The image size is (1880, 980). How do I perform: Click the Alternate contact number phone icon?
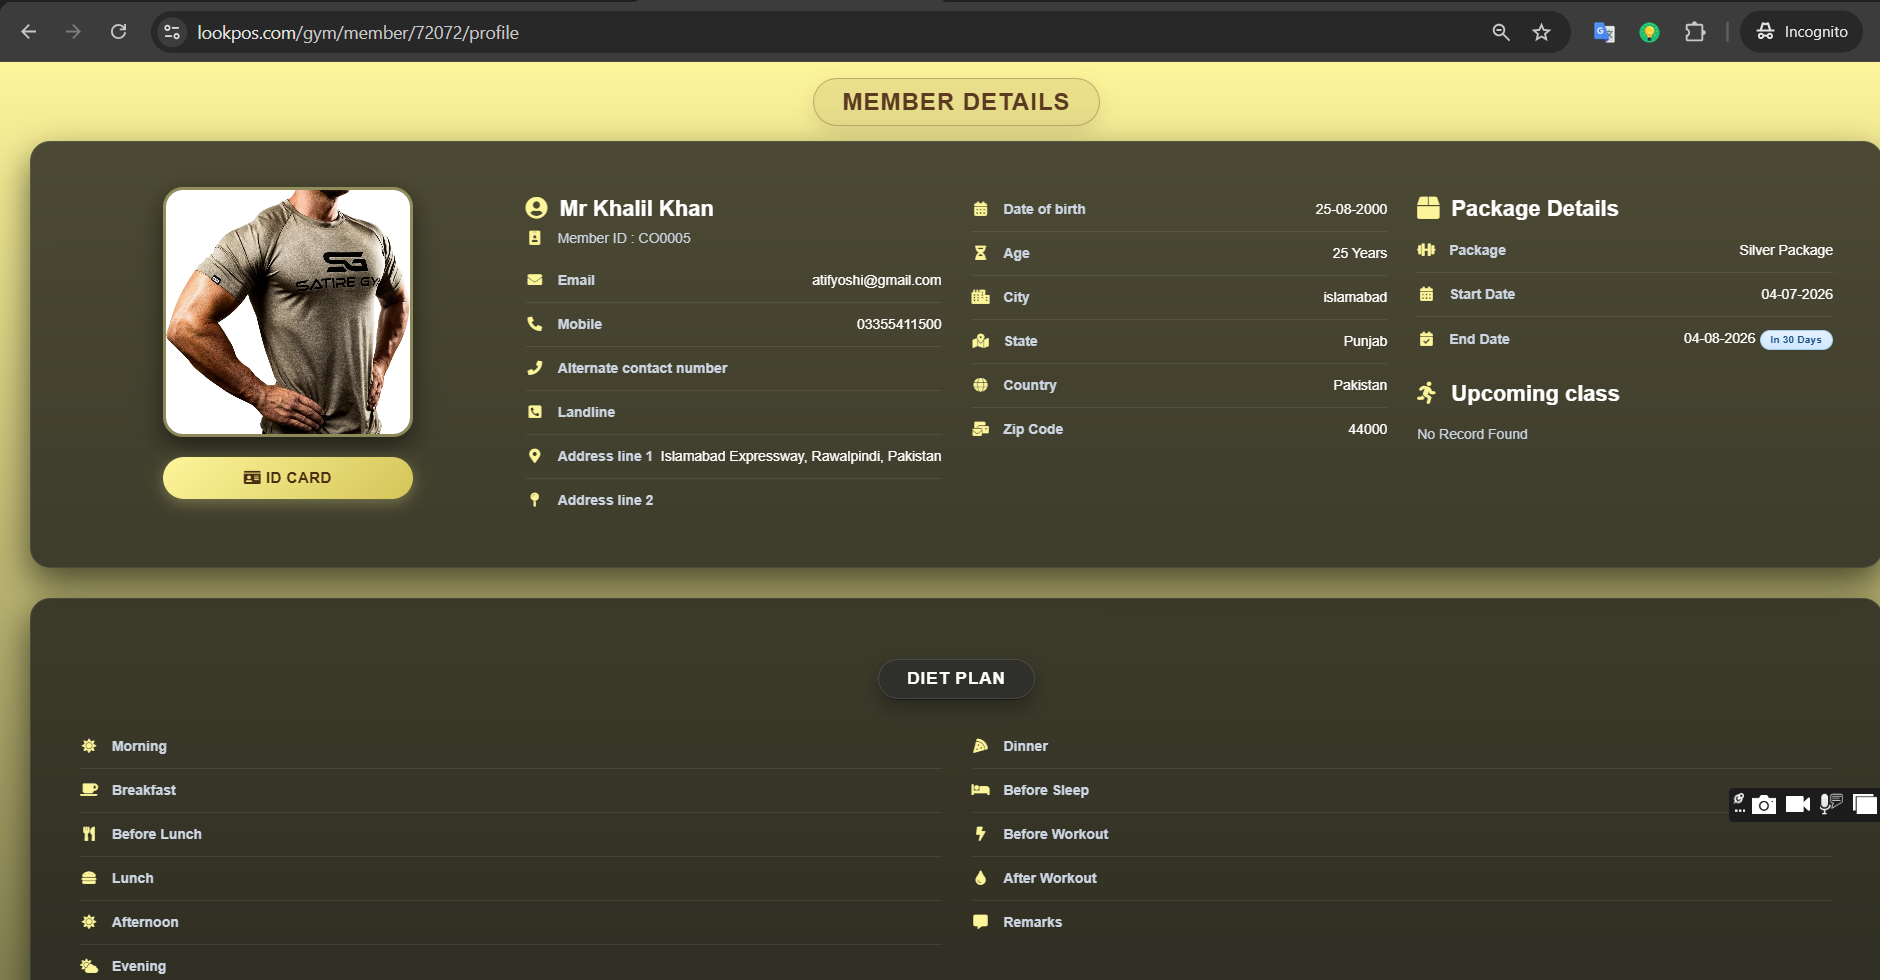click(535, 368)
